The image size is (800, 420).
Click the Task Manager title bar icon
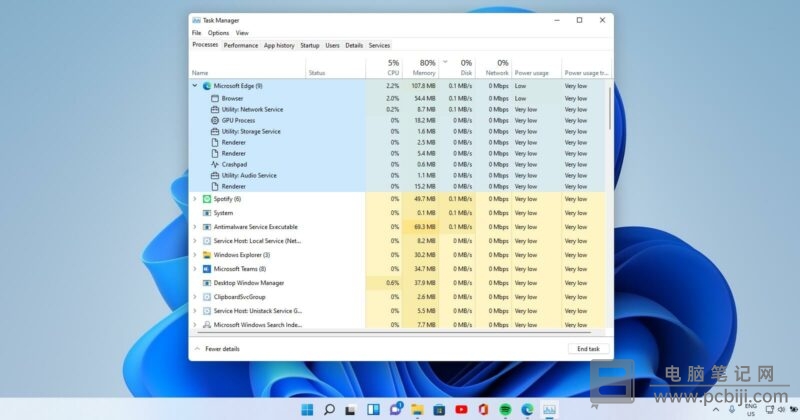click(x=196, y=20)
